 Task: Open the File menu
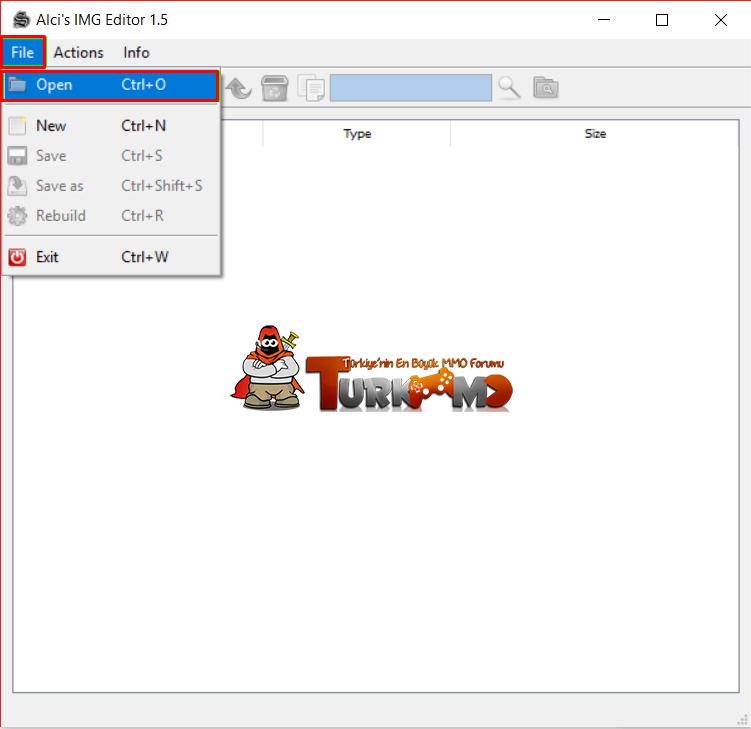tap(23, 52)
